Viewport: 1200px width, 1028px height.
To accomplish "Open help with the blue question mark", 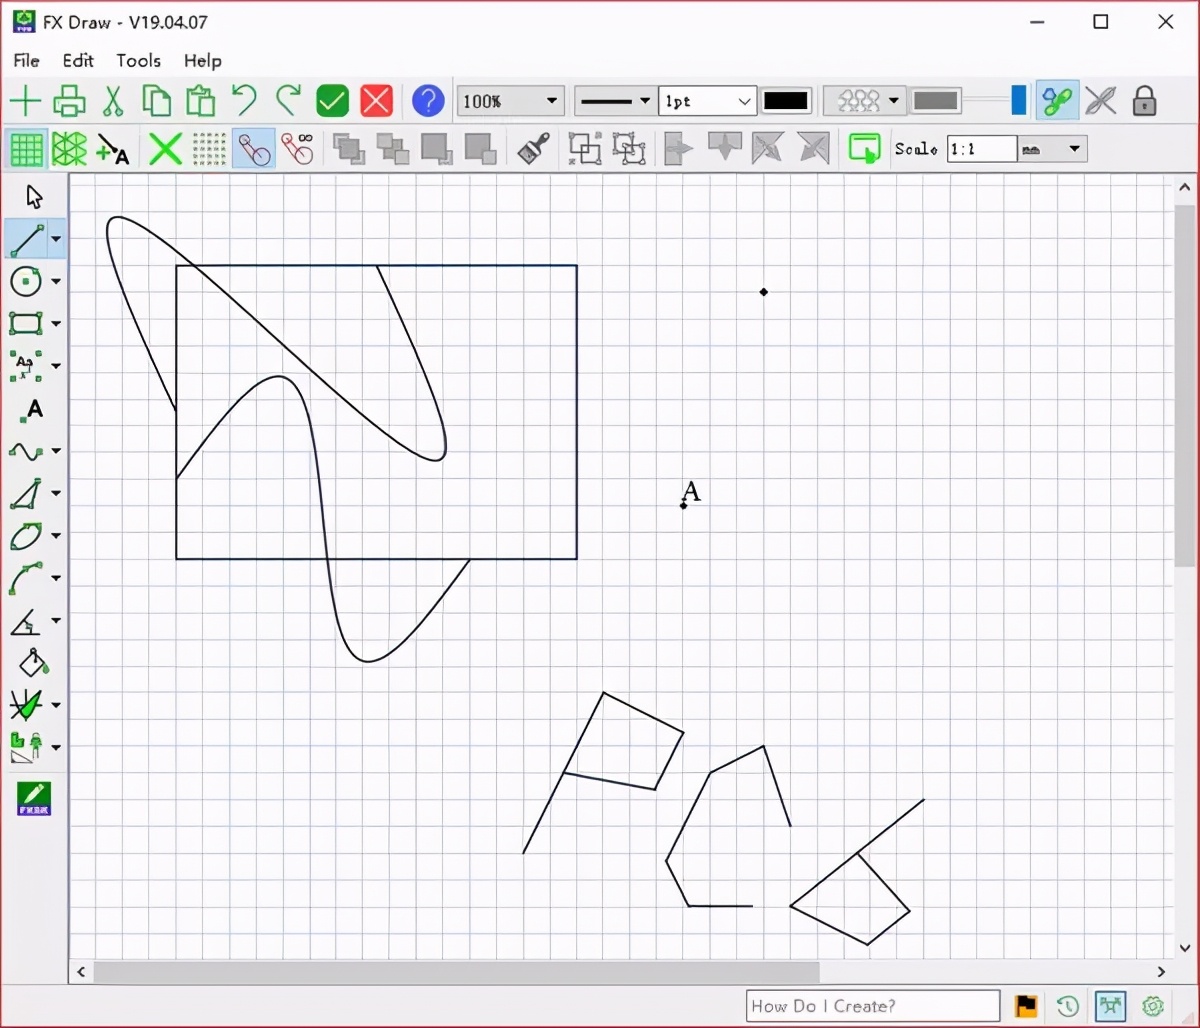I will tap(427, 101).
